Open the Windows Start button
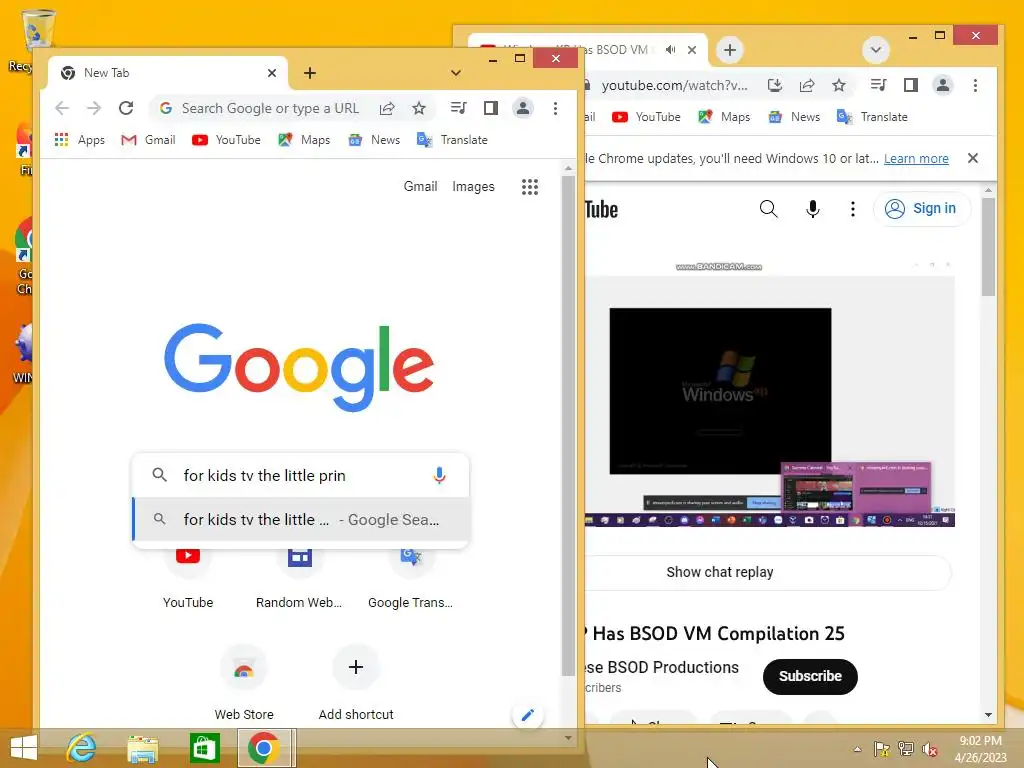 pos(24,748)
